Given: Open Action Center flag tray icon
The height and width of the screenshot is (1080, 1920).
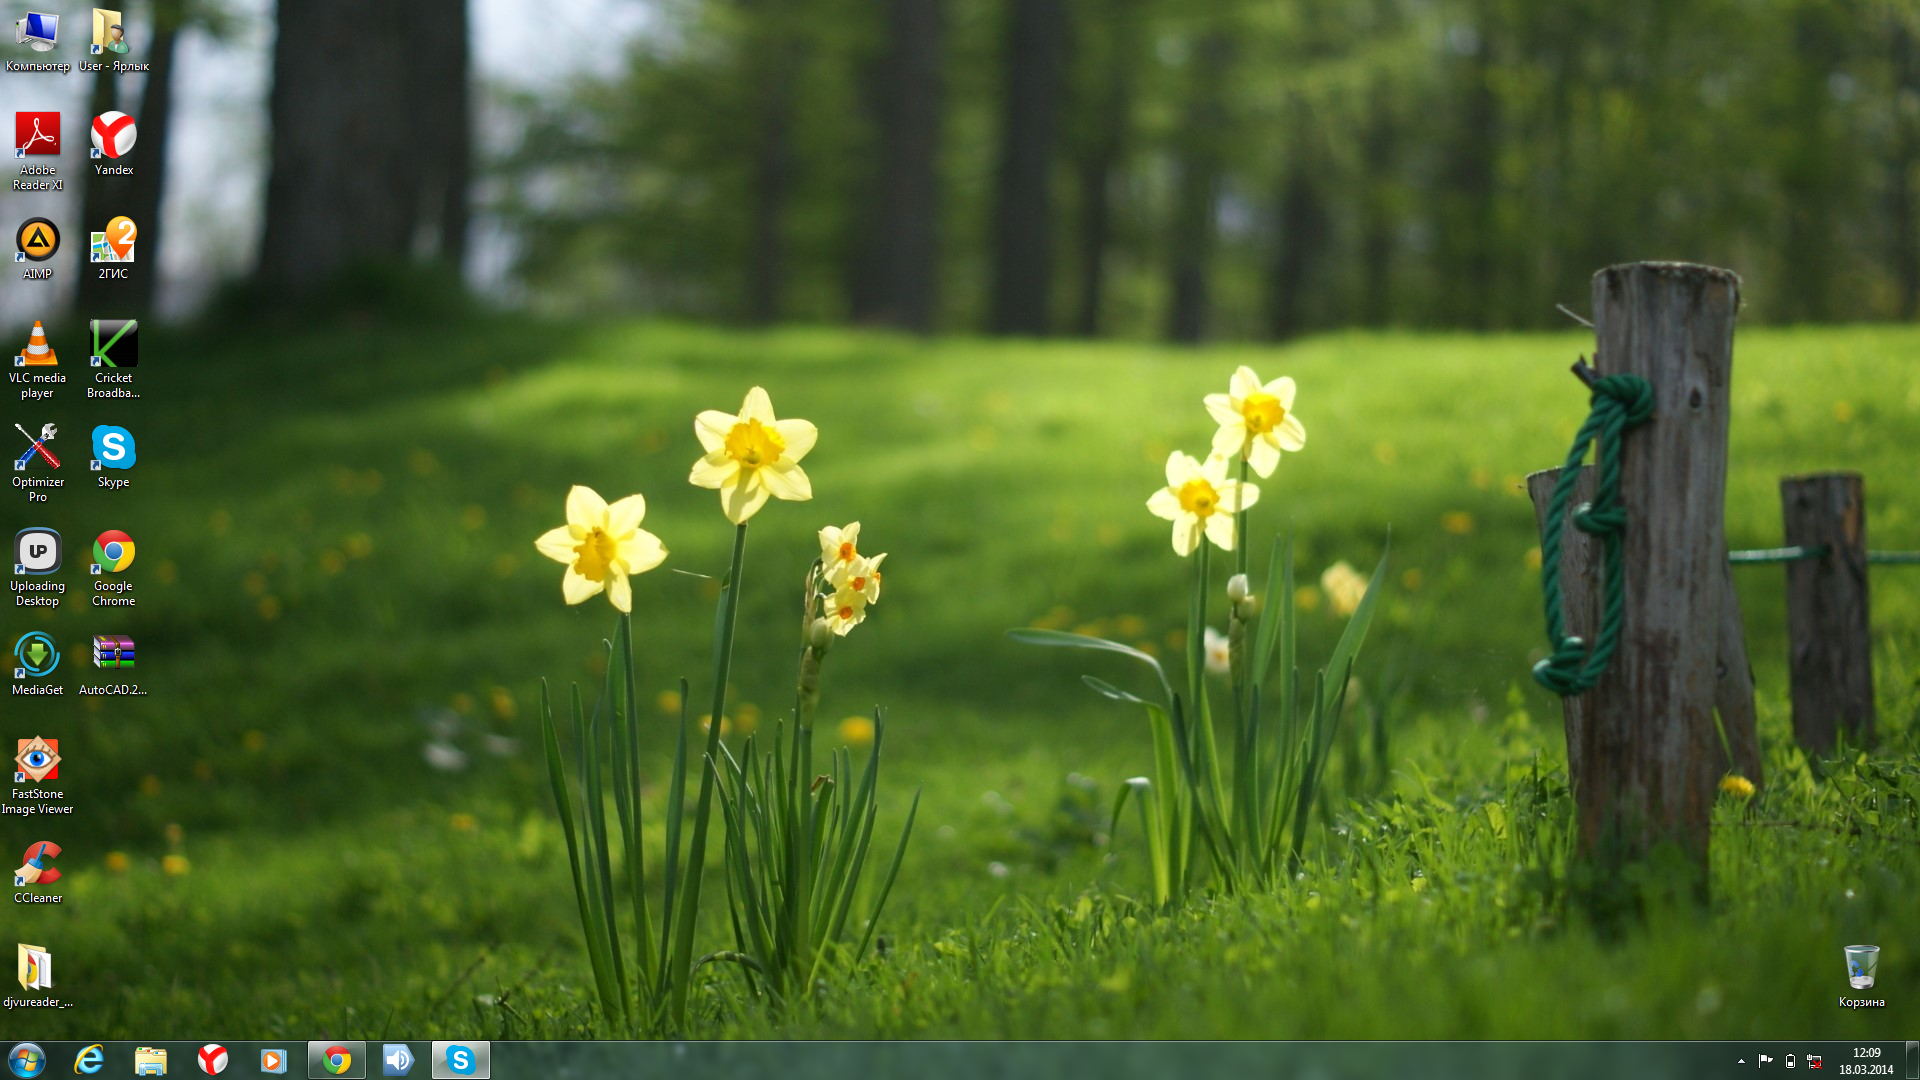Looking at the screenshot, I should pos(1765,1061).
